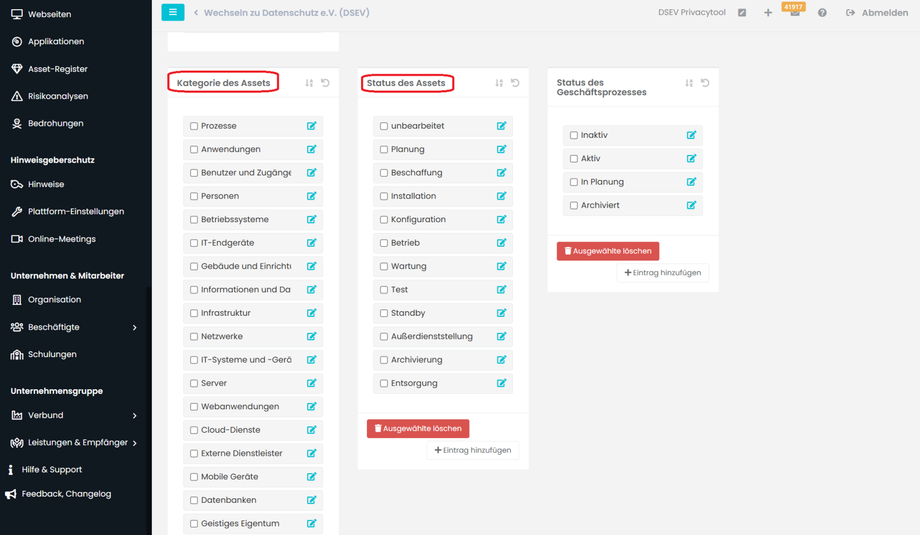Expand the Beschäftigte submenu
Viewport: 920px width, 535px height.
[x=134, y=327]
